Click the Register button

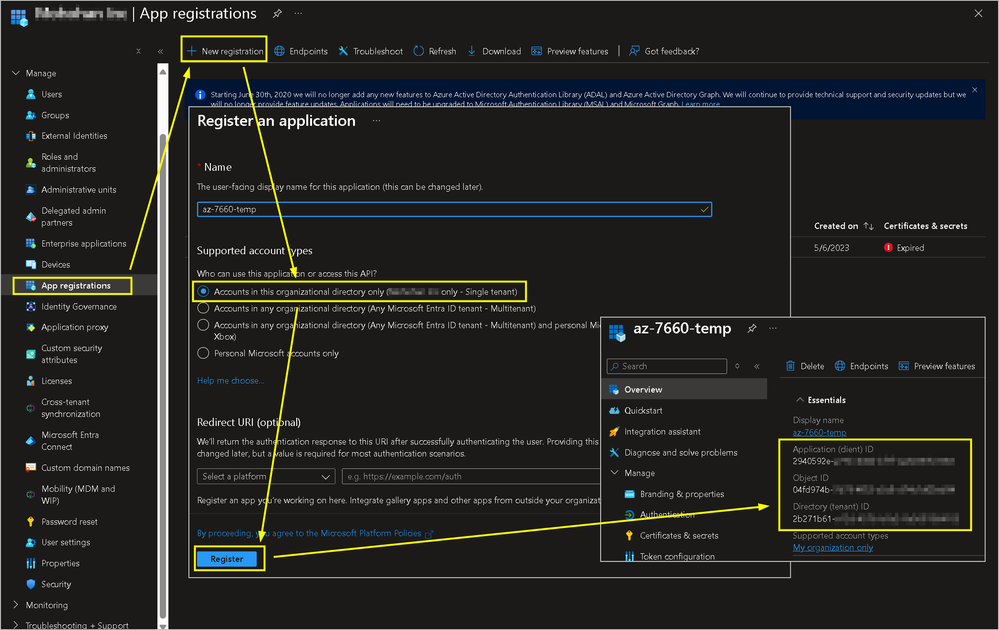pyautogui.click(x=227, y=559)
